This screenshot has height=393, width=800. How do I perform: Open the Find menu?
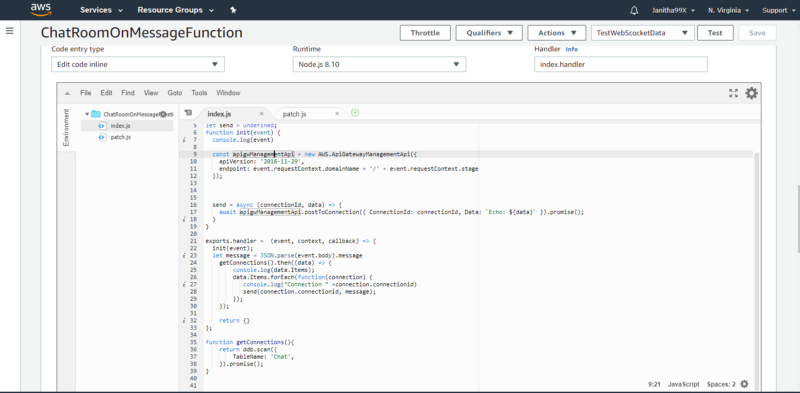click(x=128, y=93)
